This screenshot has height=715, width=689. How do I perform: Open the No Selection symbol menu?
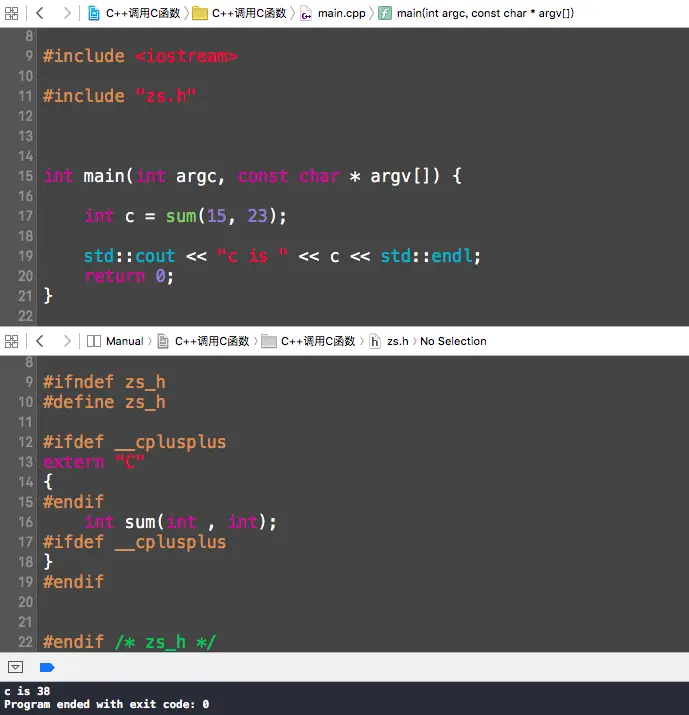(x=453, y=341)
